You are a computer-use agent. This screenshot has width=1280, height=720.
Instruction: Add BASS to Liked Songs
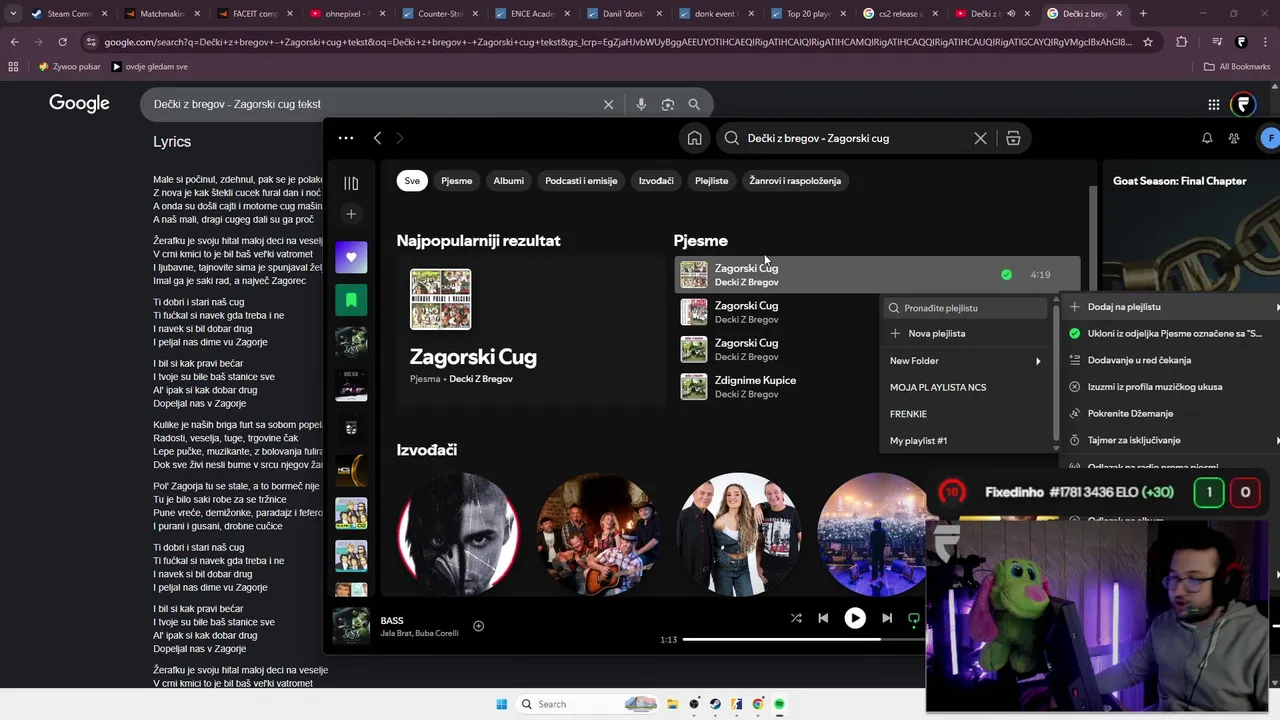click(x=478, y=626)
